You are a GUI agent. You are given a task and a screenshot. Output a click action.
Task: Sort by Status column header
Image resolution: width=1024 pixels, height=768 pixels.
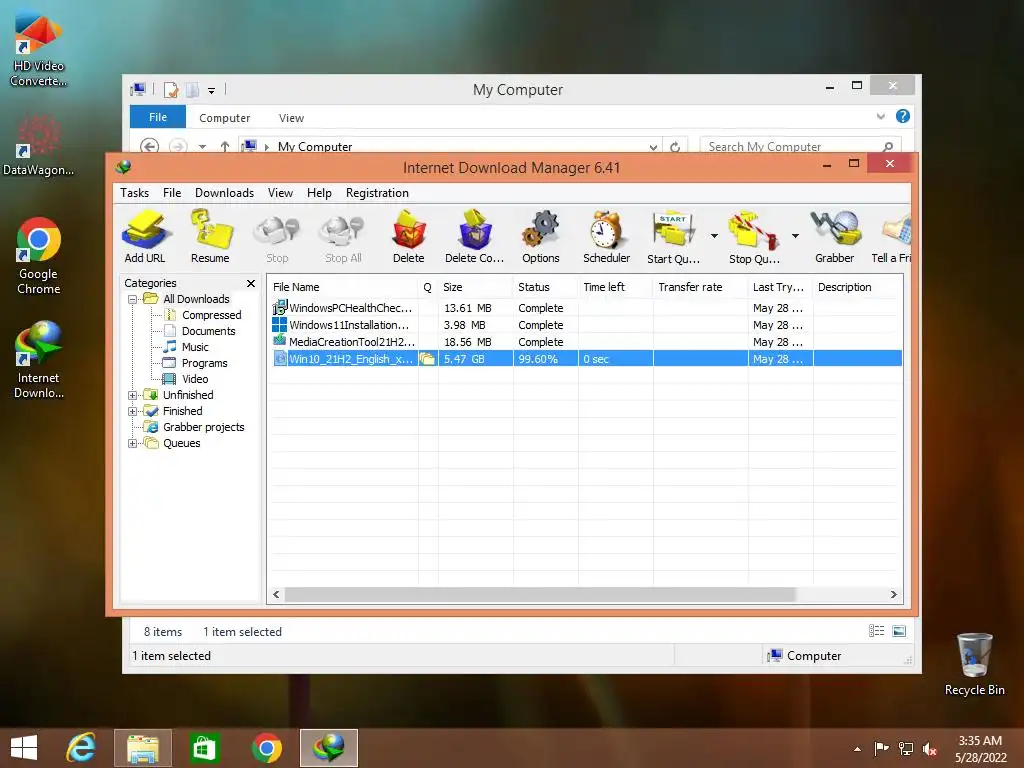545,287
